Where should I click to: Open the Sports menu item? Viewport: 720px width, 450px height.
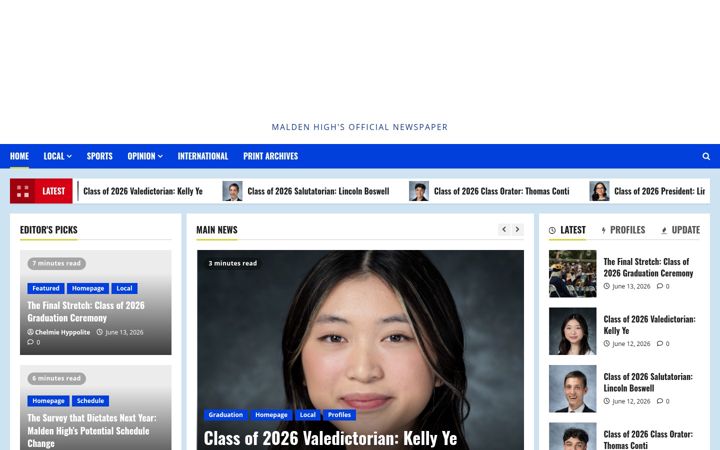coord(100,156)
